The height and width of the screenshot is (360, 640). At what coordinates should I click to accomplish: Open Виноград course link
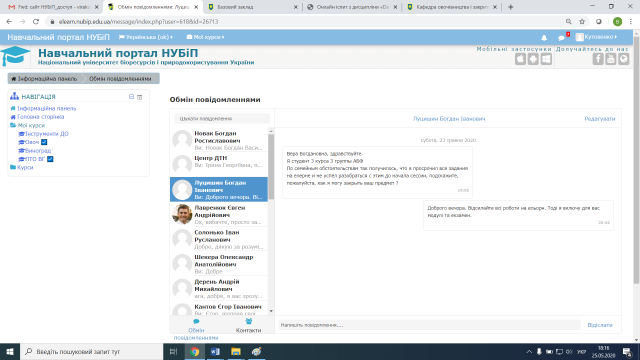pos(39,151)
